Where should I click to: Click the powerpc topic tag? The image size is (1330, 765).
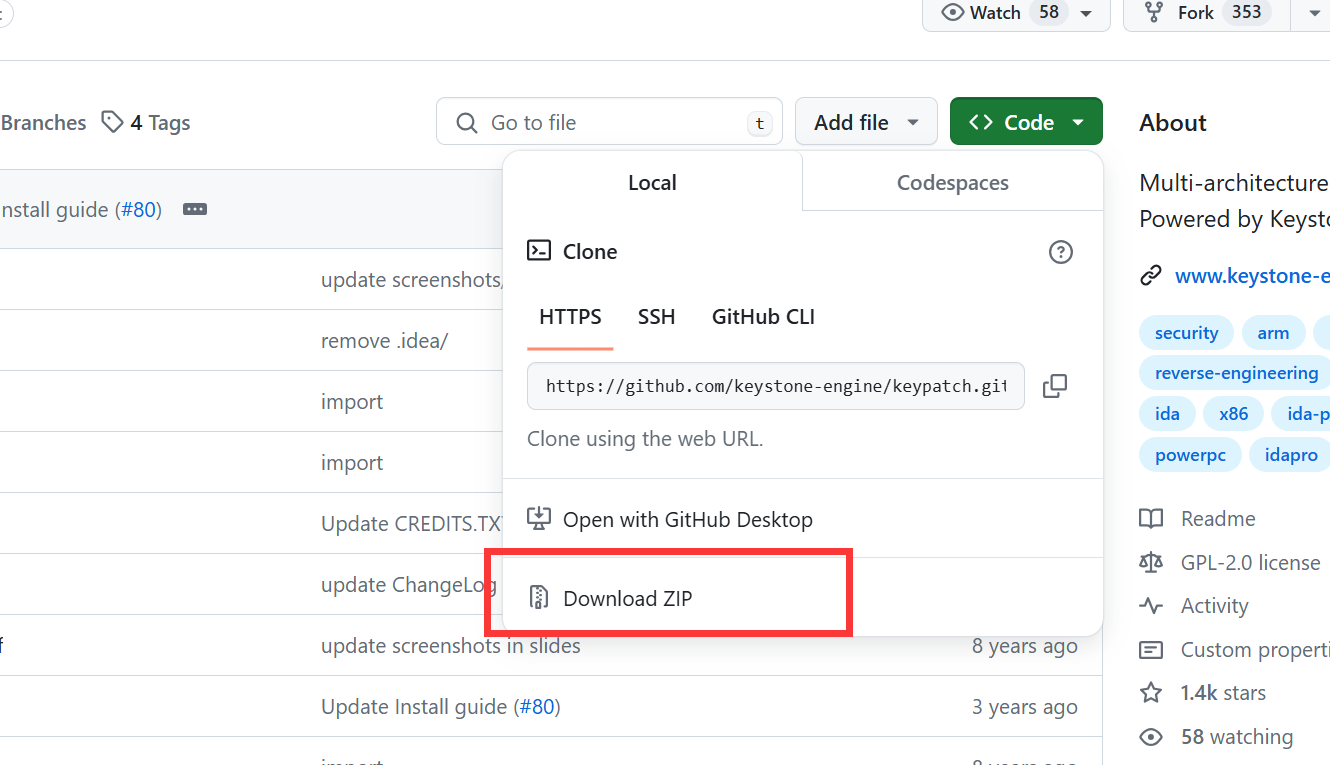1190,454
